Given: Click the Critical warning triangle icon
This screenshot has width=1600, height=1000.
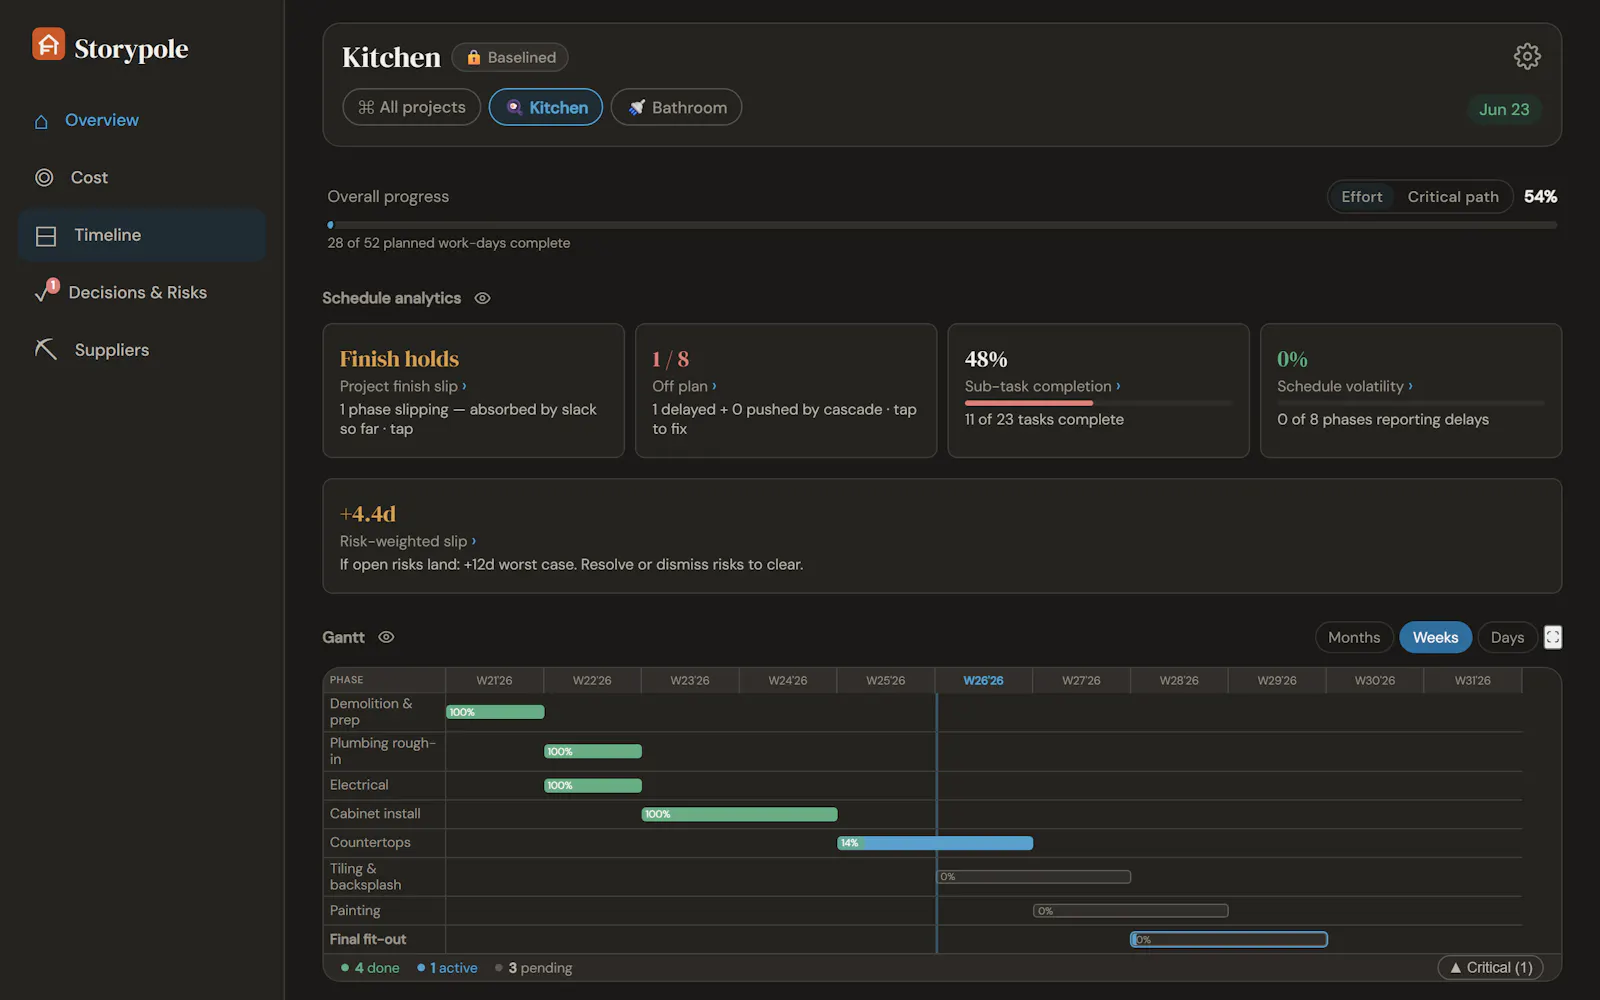Looking at the screenshot, I should tap(1456, 968).
